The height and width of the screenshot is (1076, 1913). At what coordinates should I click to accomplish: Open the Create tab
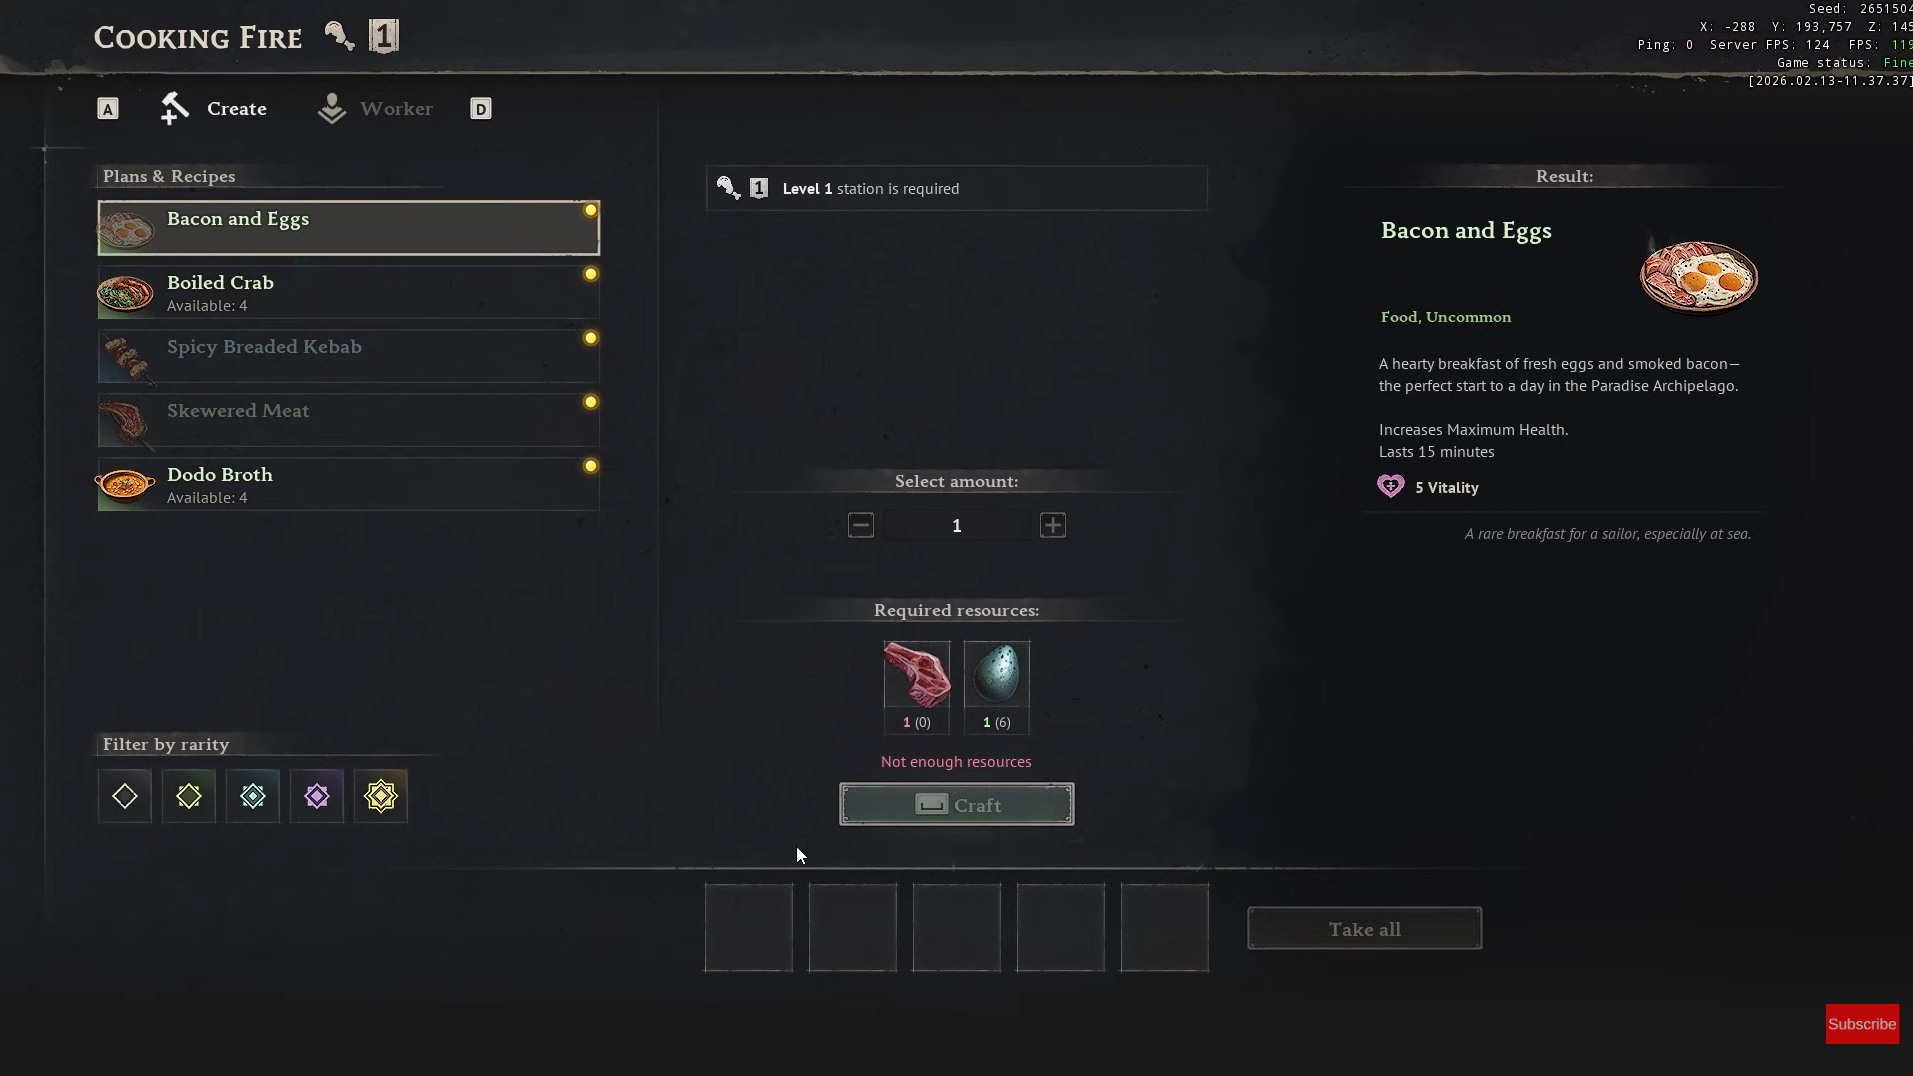(x=213, y=109)
